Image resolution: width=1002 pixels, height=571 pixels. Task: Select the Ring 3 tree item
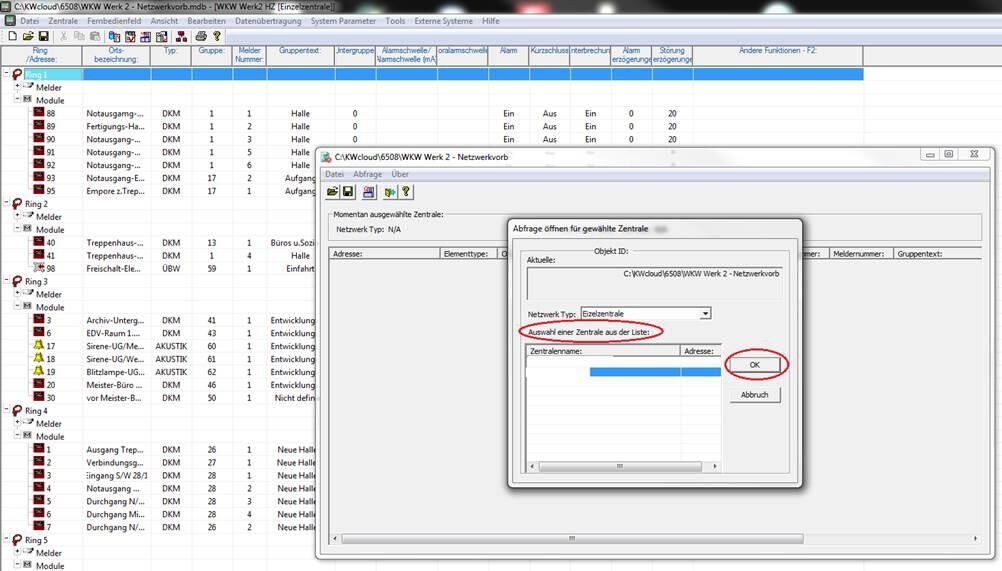36,281
